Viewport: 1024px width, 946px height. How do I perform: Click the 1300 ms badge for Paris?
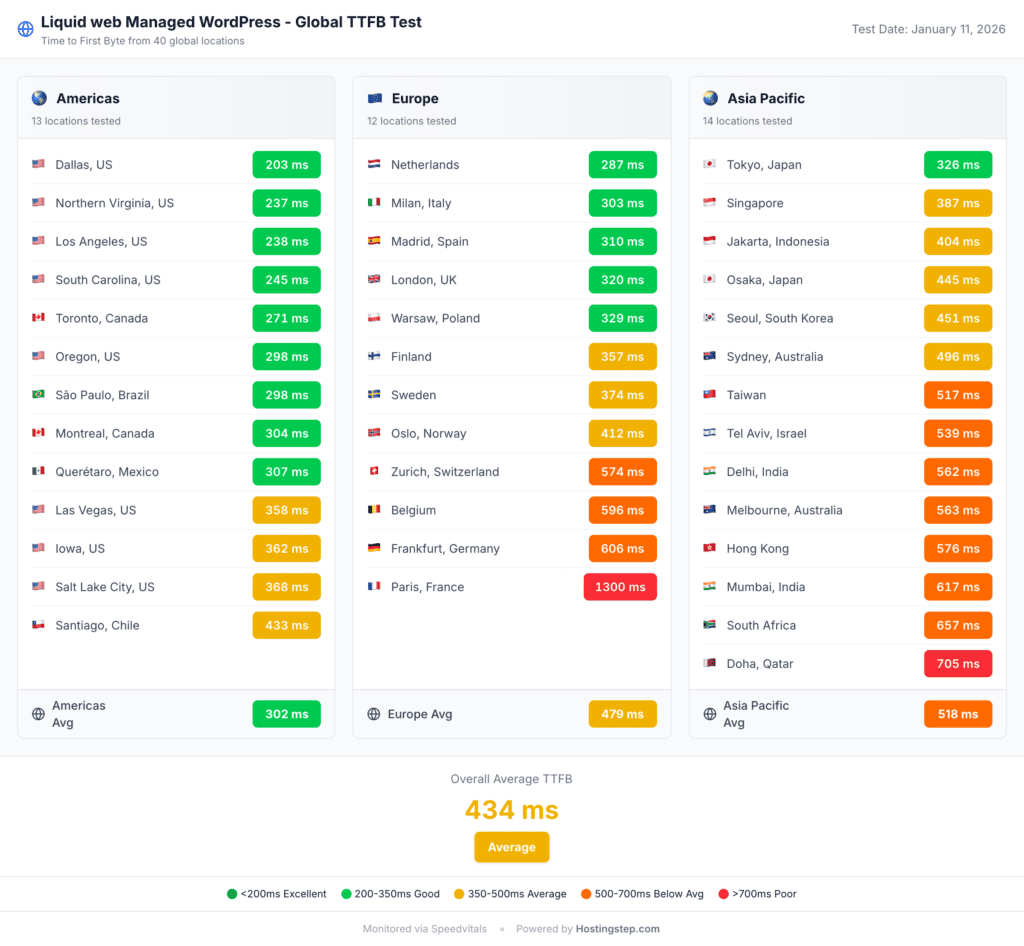click(x=620, y=587)
